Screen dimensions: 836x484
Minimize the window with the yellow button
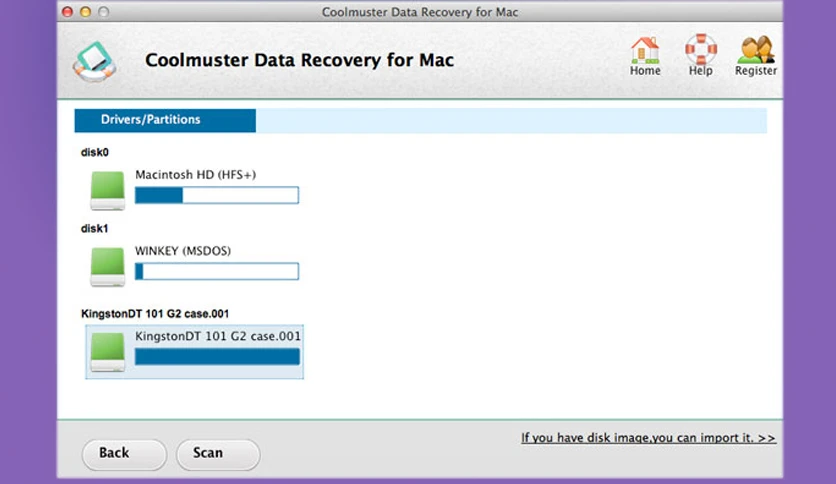(x=85, y=12)
